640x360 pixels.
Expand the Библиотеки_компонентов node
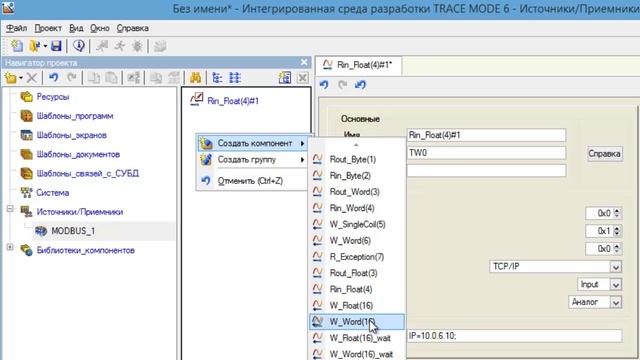(10, 247)
